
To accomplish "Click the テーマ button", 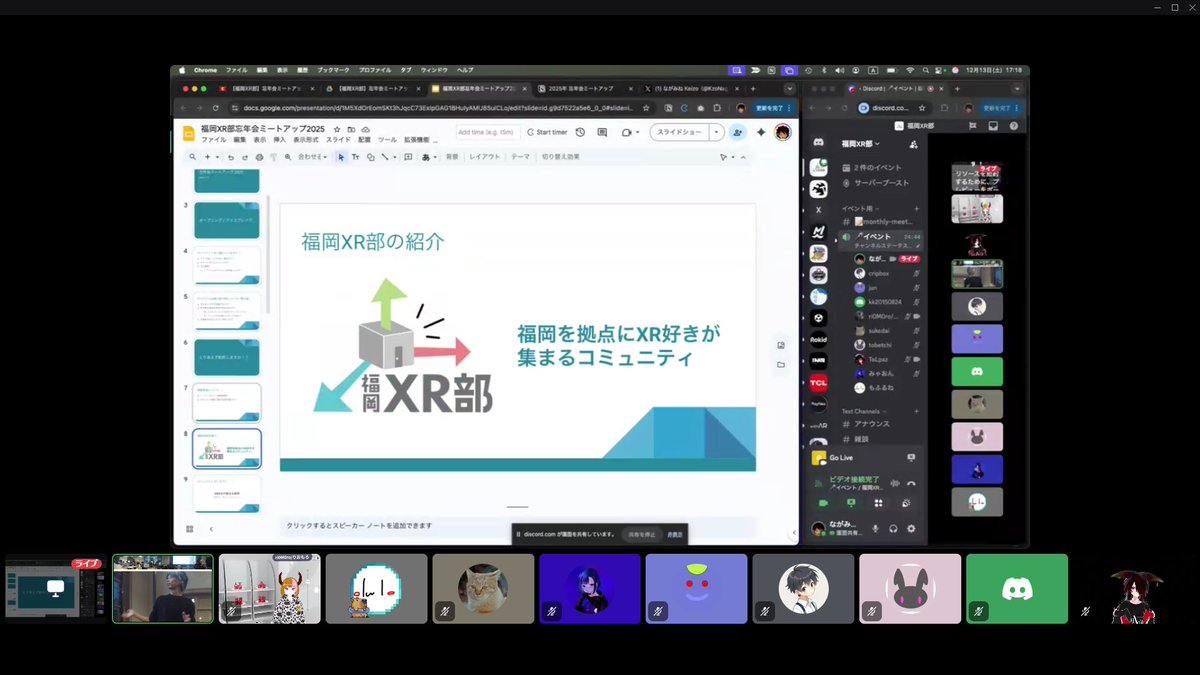I will click(x=520, y=157).
